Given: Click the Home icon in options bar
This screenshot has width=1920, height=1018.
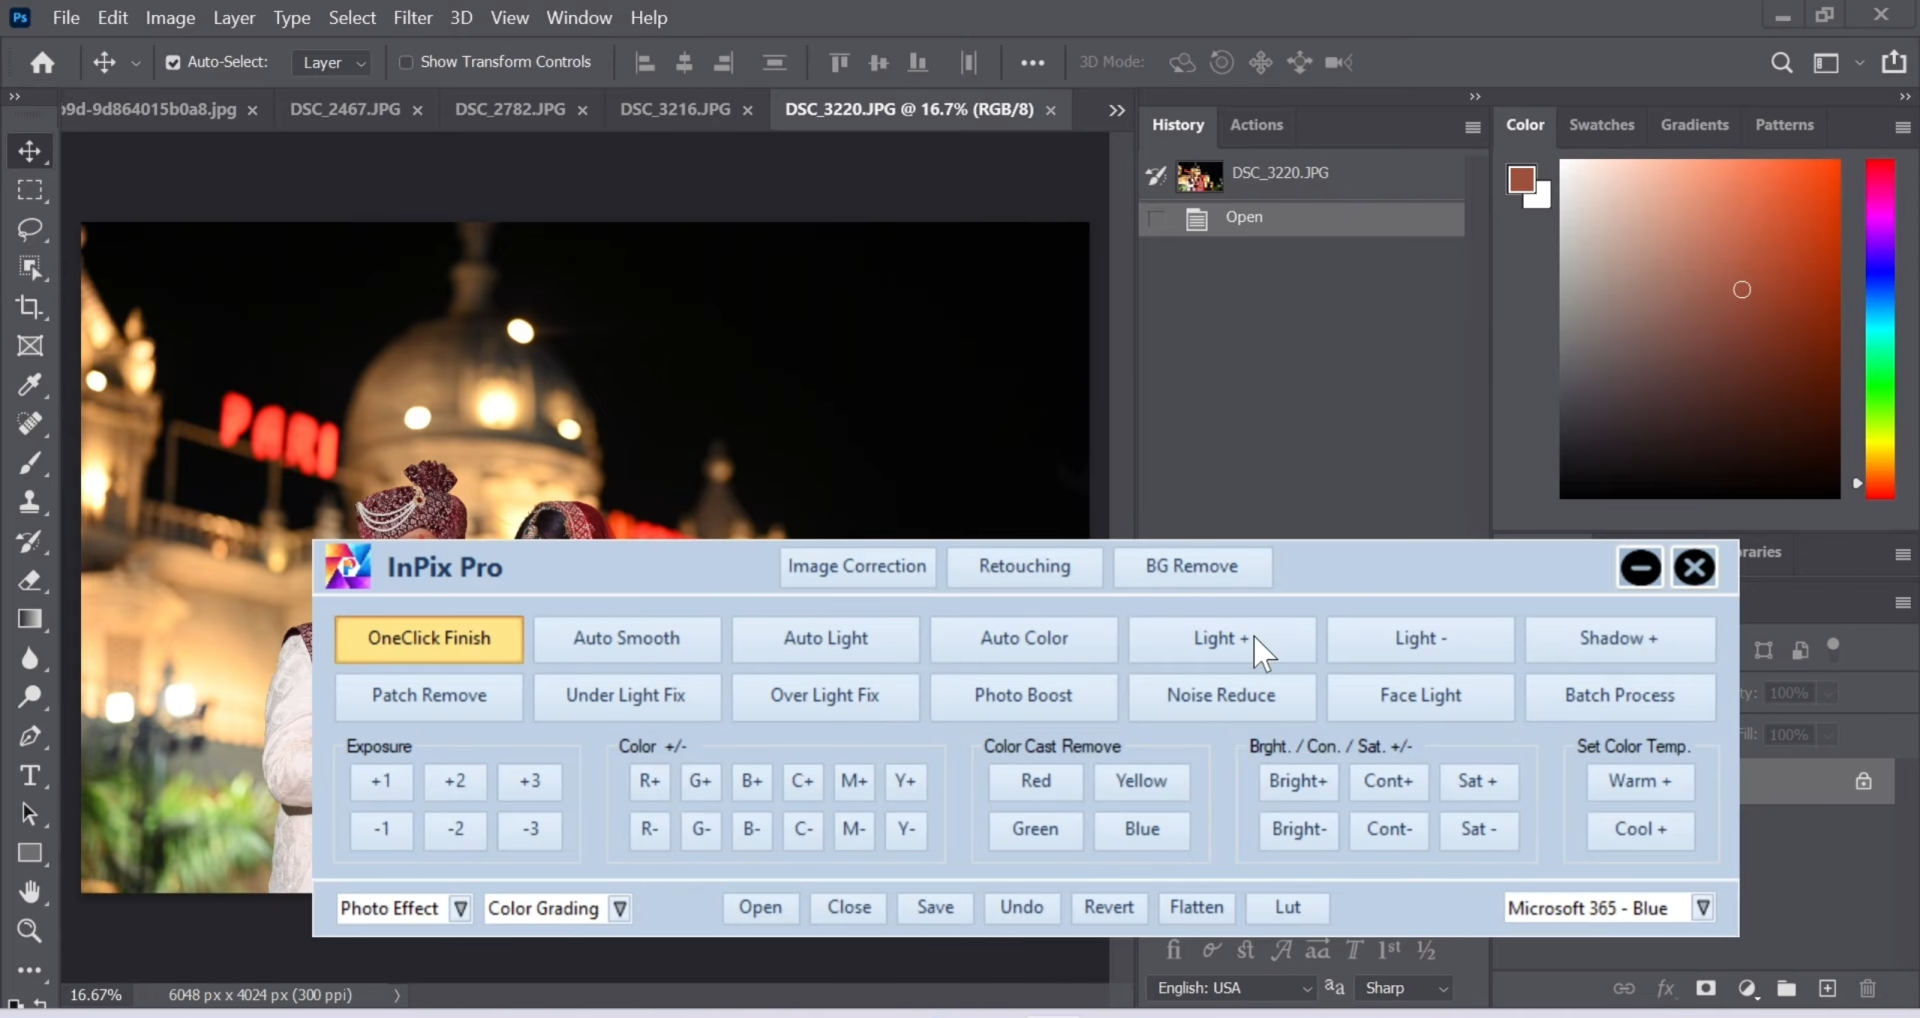Looking at the screenshot, I should coord(42,63).
